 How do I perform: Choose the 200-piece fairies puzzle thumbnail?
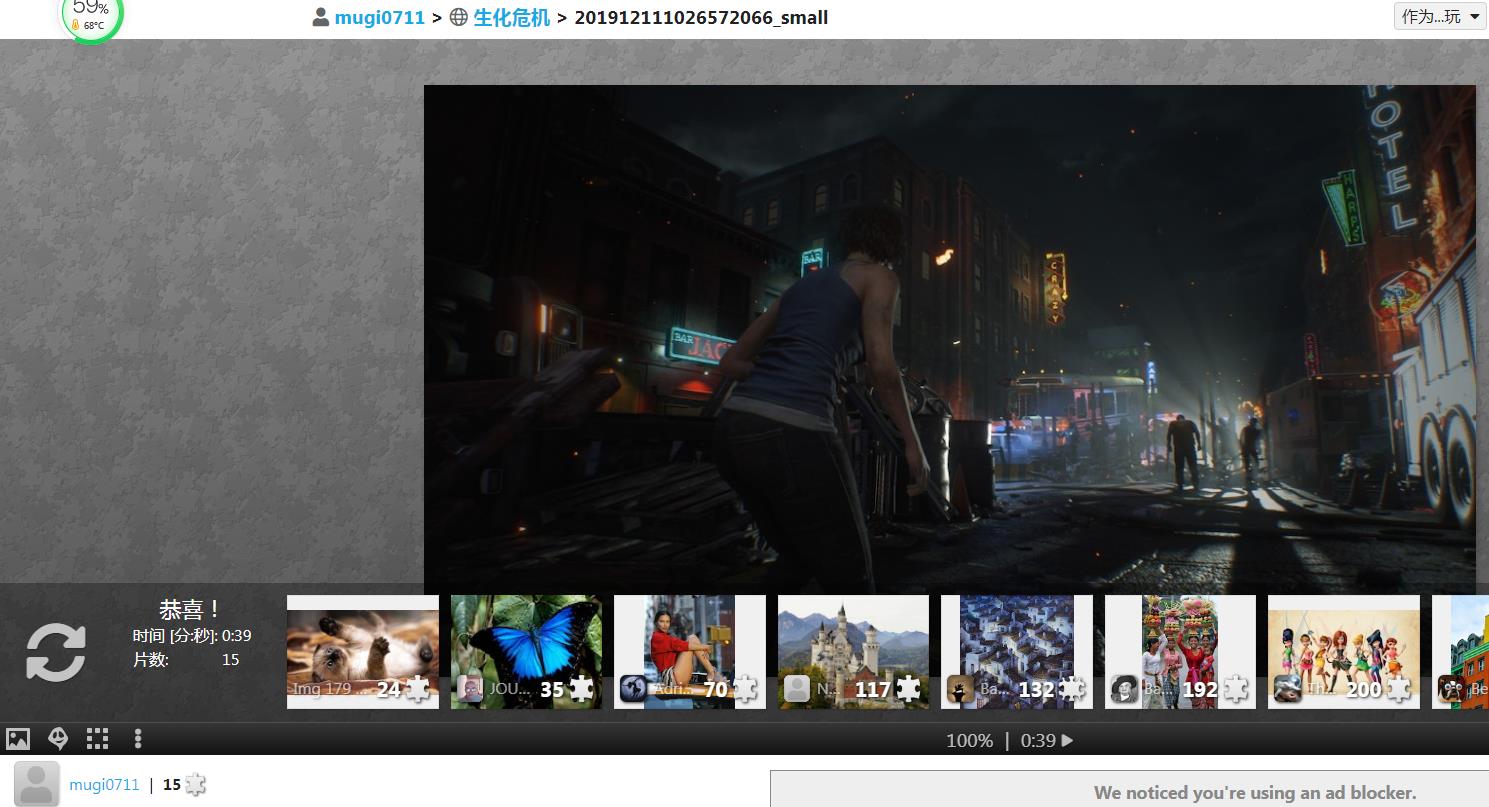coord(1343,651)
